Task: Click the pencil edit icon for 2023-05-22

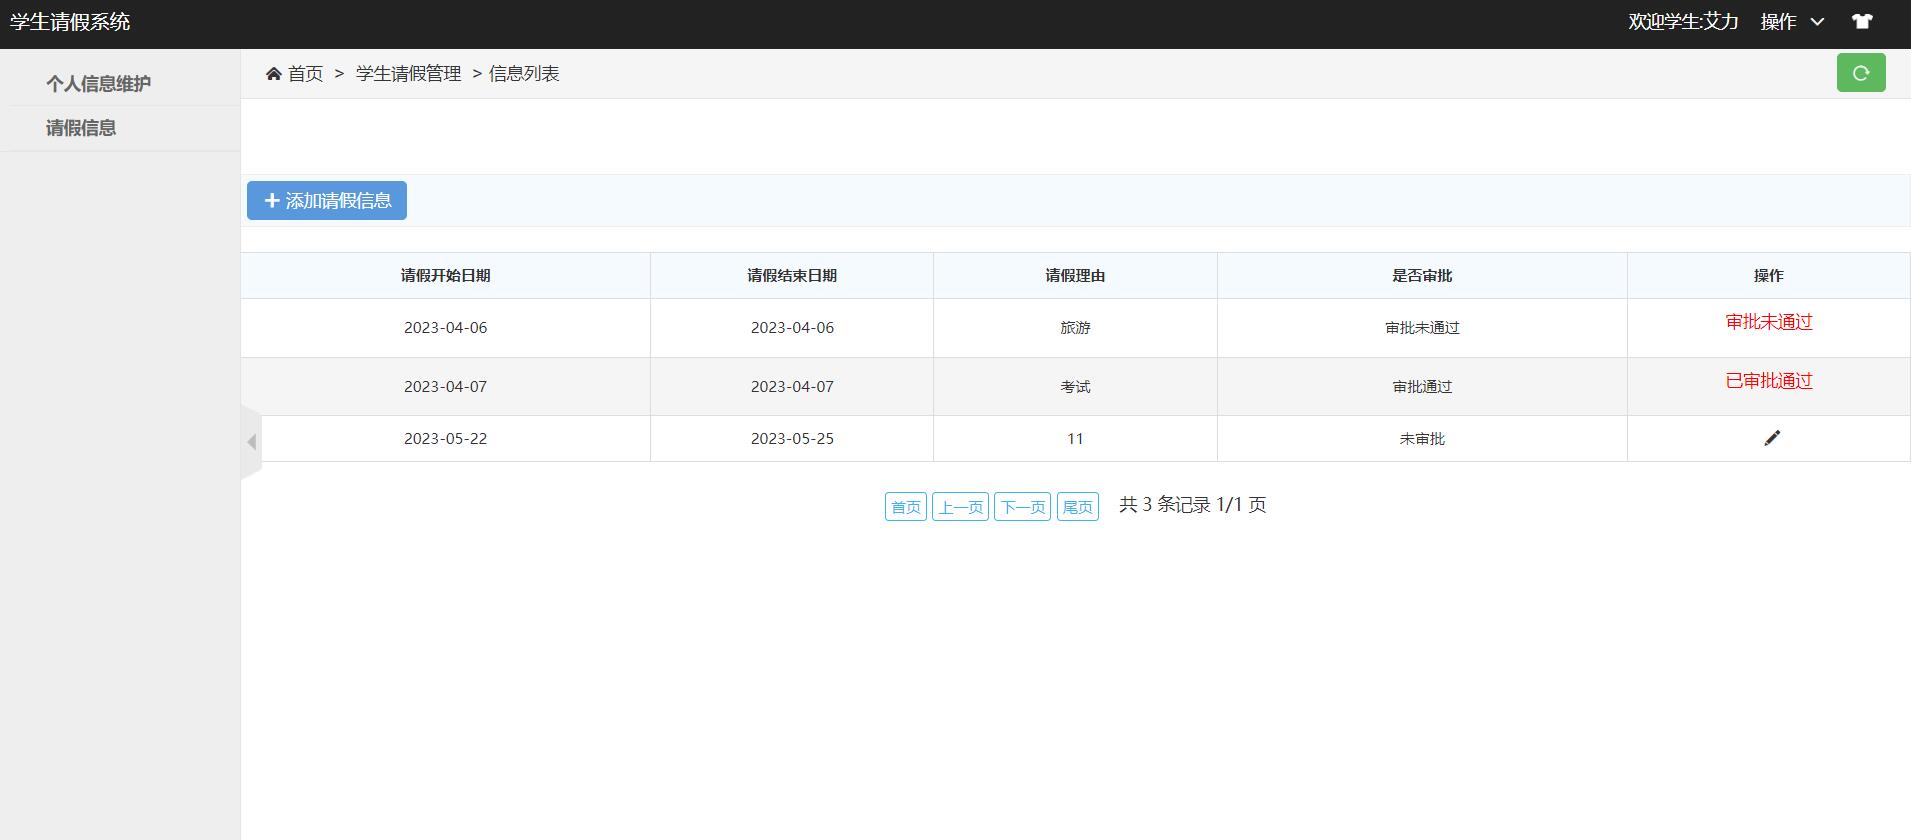Action: 1772,438
